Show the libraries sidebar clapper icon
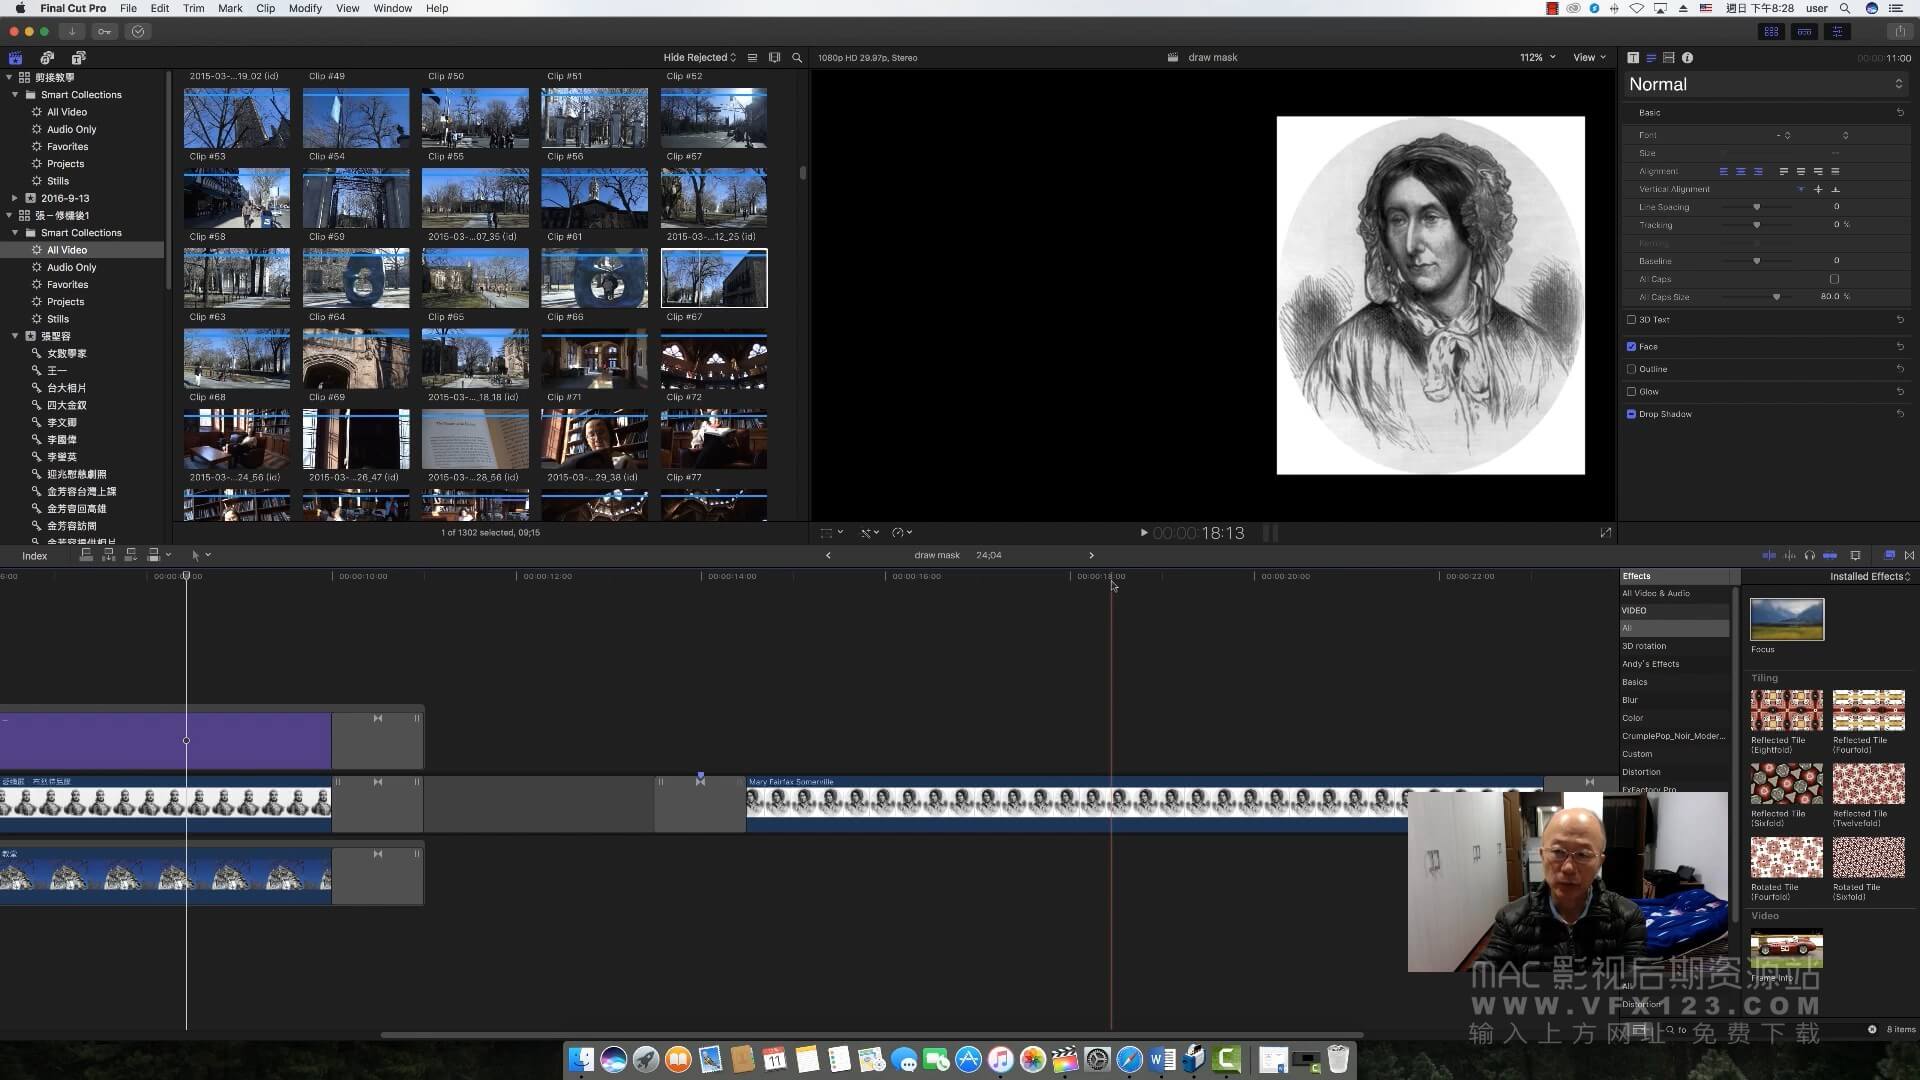This screenshot has width=1920, height=1080. pyautogui.click(x=15, y=58)
